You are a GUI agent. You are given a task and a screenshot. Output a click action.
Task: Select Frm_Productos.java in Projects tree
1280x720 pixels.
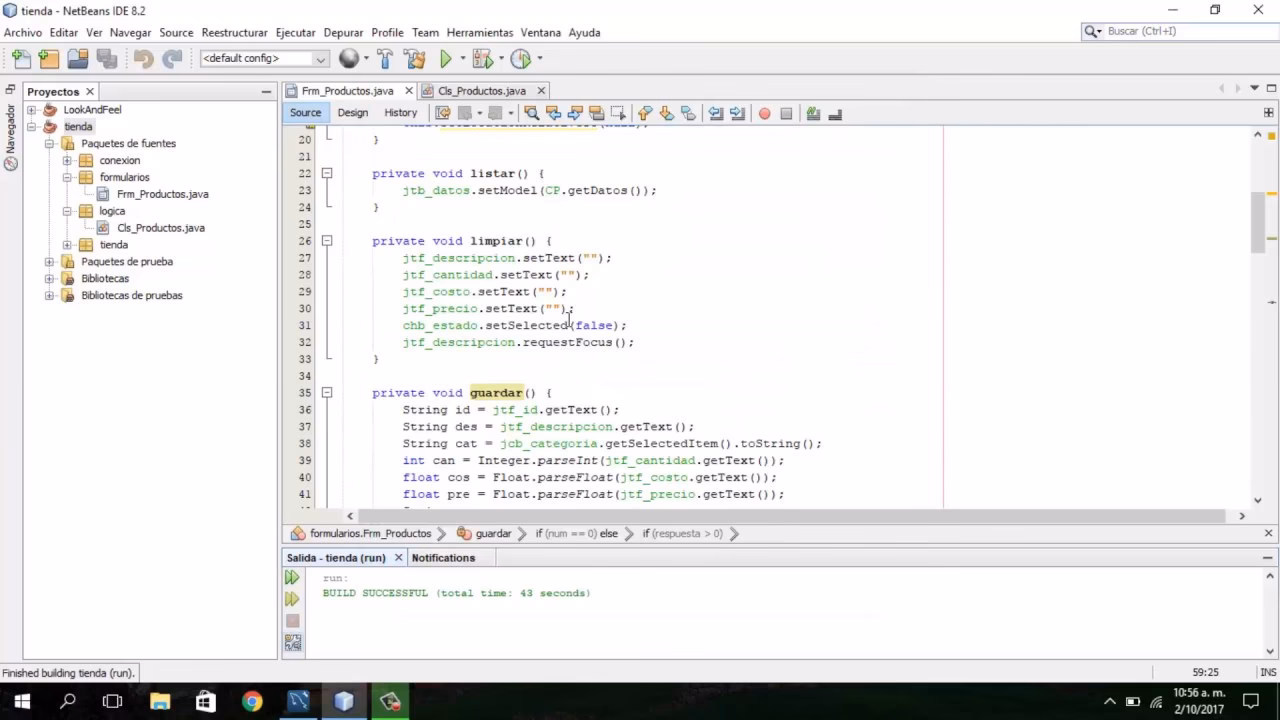tap(162, 194)
